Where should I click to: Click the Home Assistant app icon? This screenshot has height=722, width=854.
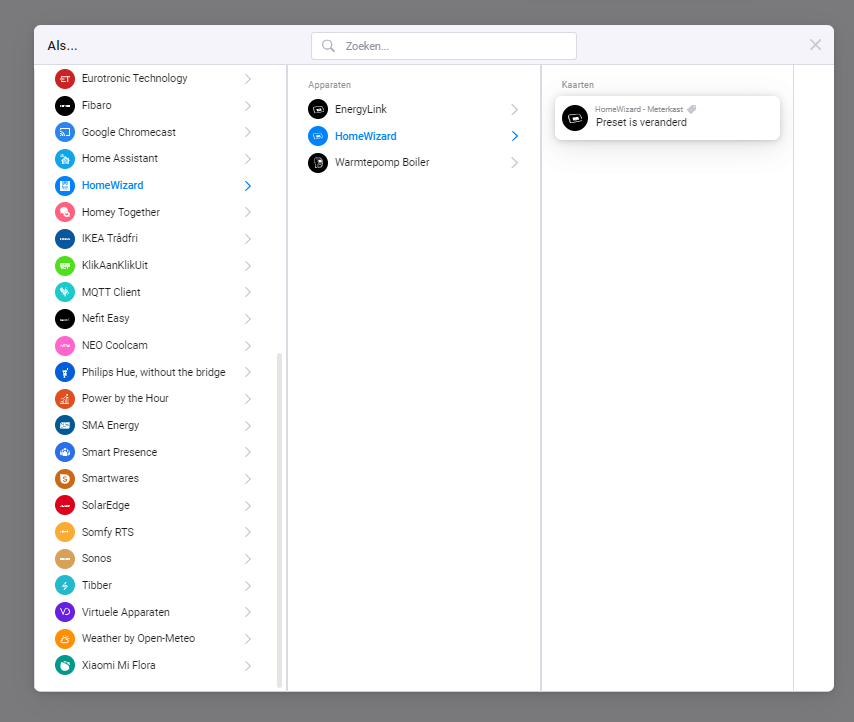[x=65, y=159]
